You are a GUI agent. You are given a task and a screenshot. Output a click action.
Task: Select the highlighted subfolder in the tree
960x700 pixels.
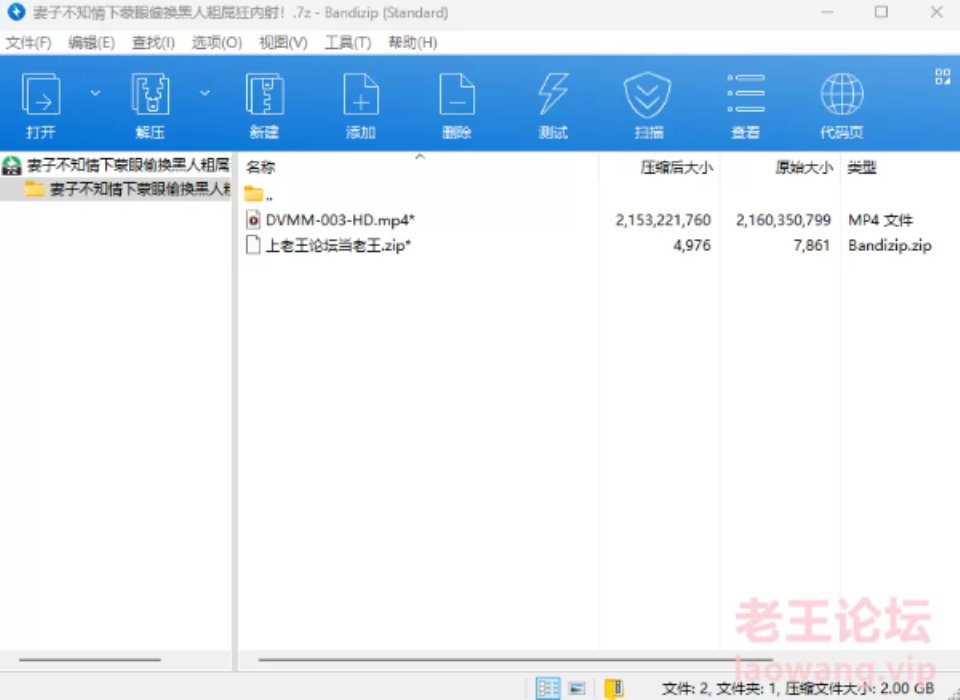click(140, 189)
